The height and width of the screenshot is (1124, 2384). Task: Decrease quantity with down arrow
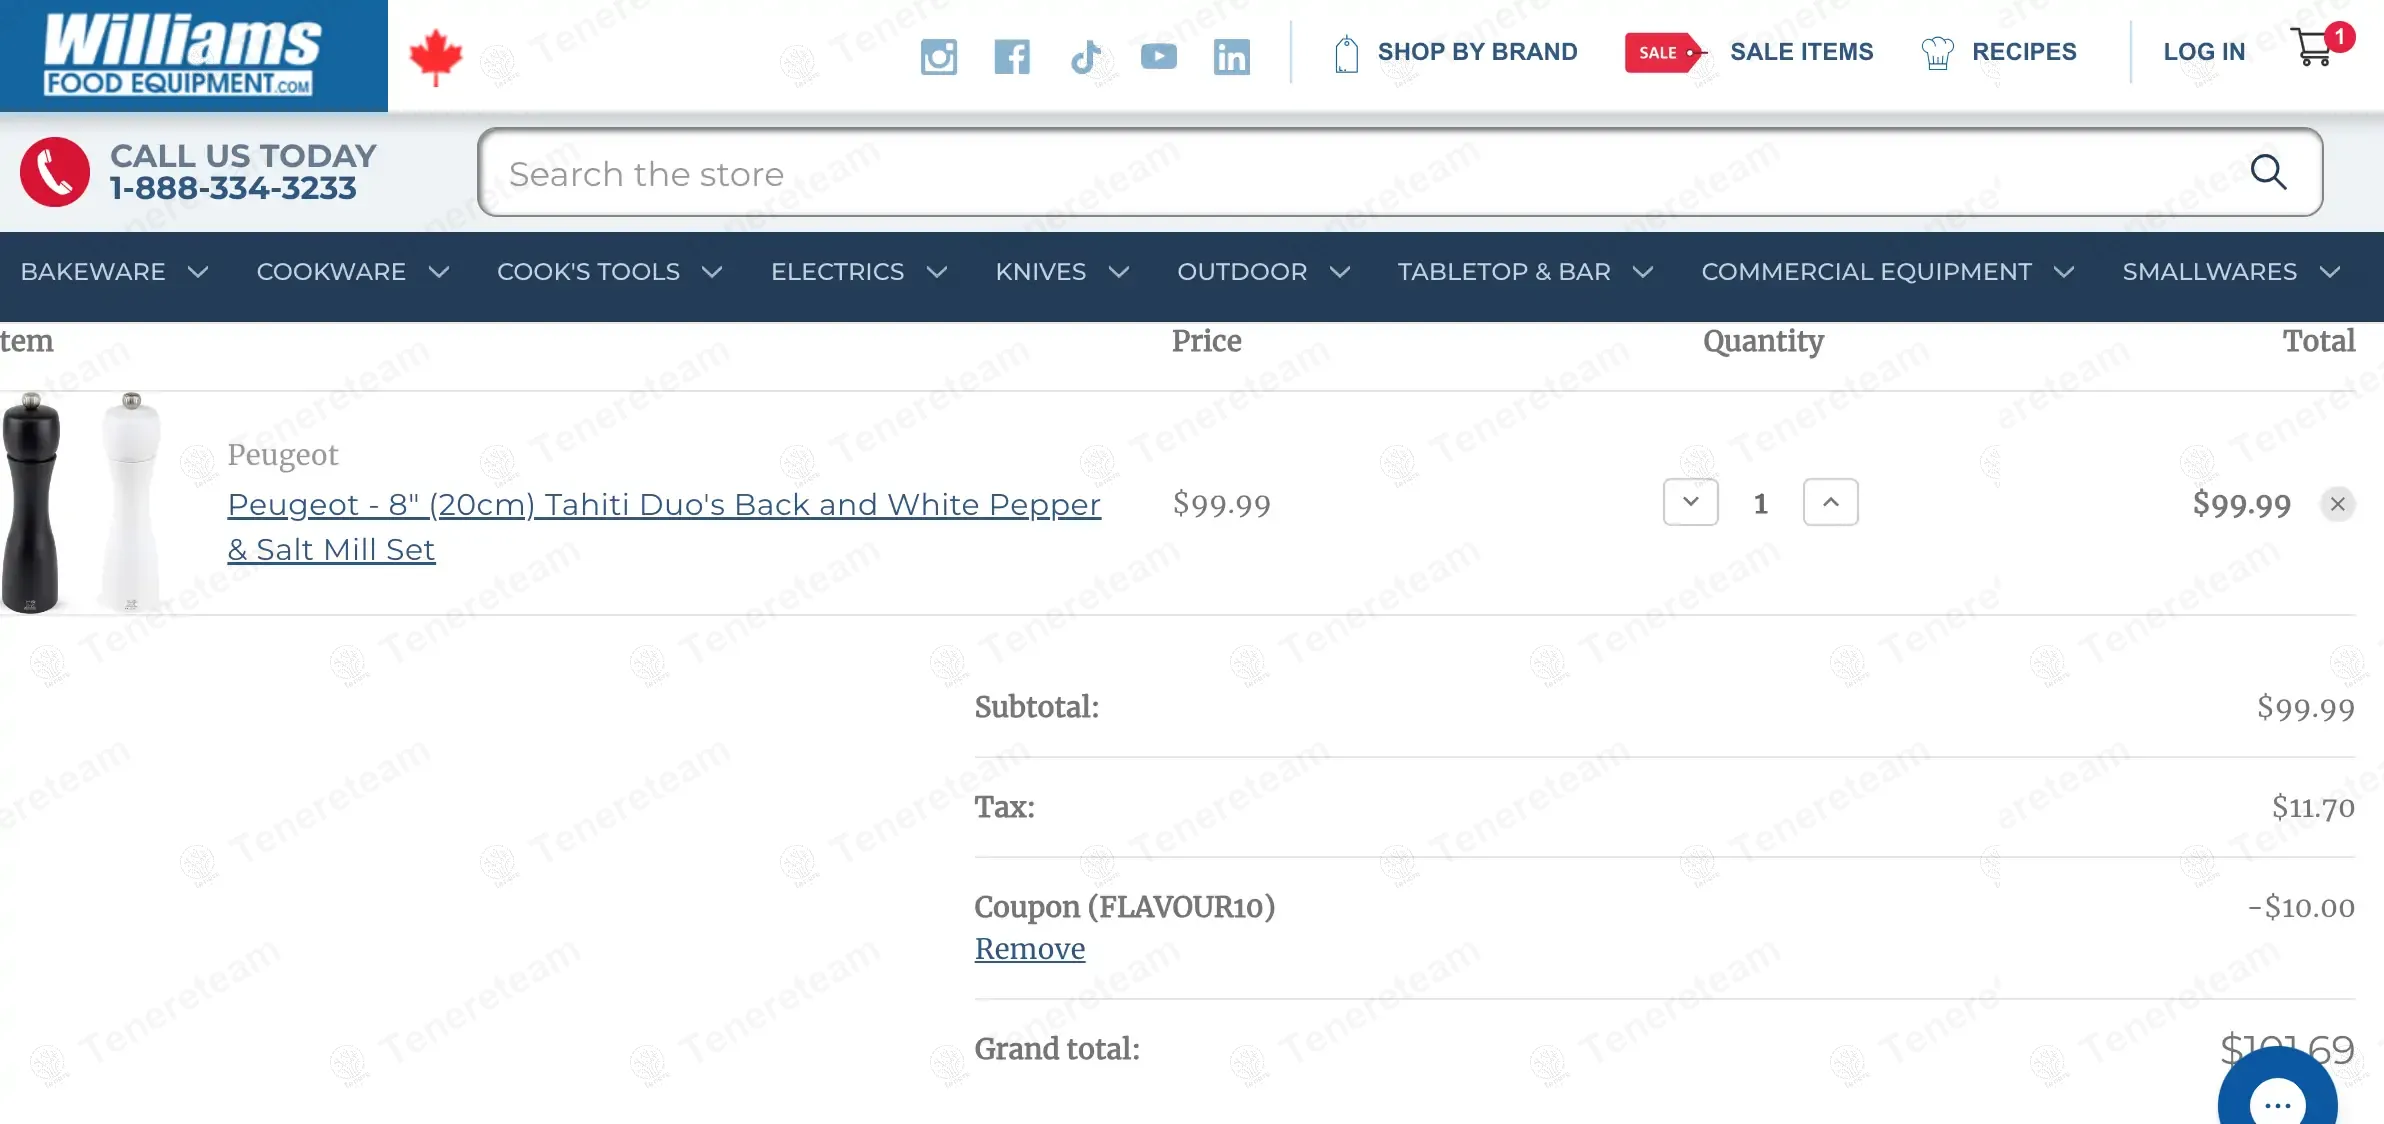[x=1691, y=502]
